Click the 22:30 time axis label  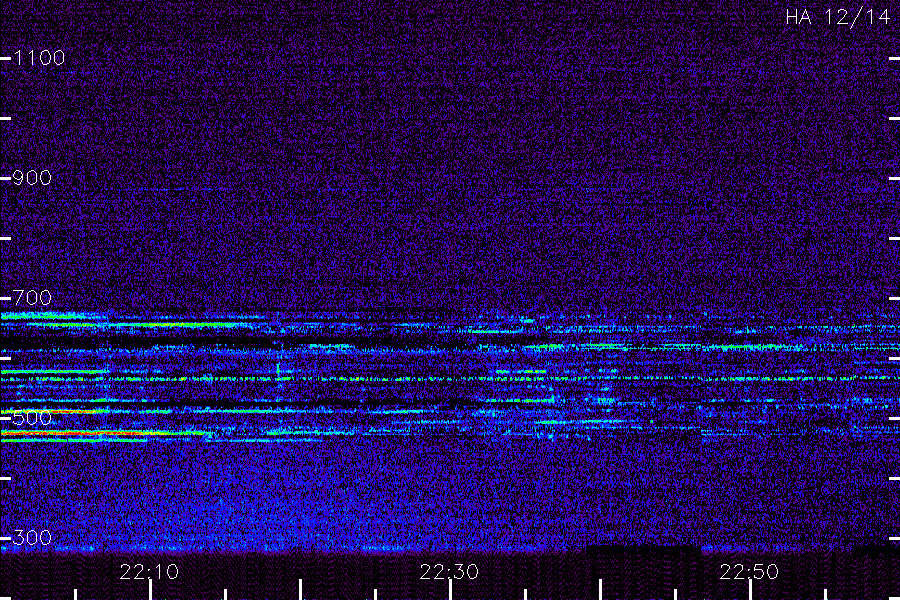click(449, 572)
